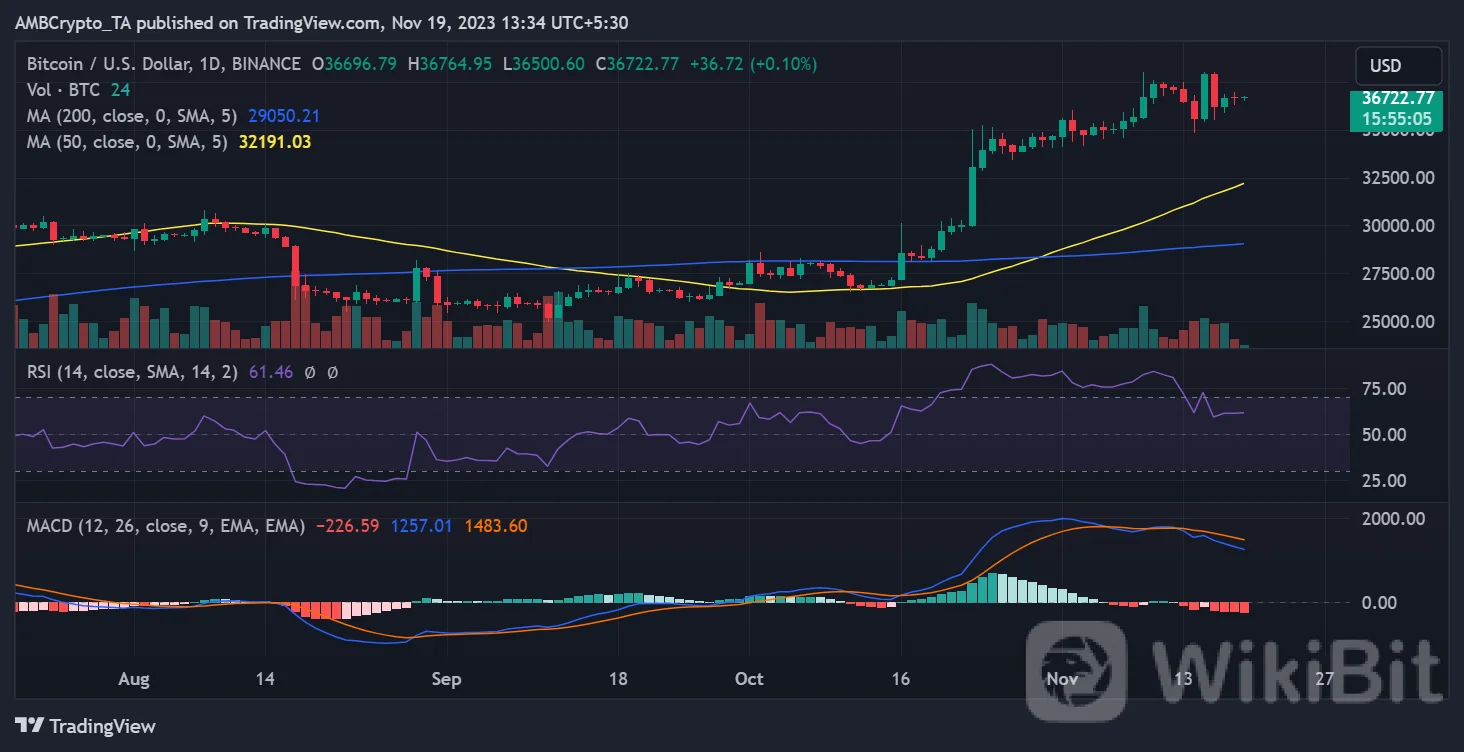This screenshot has height=752, width=1464.
Task: Open the USD currency selector
Action: [x=1398, y=66]
